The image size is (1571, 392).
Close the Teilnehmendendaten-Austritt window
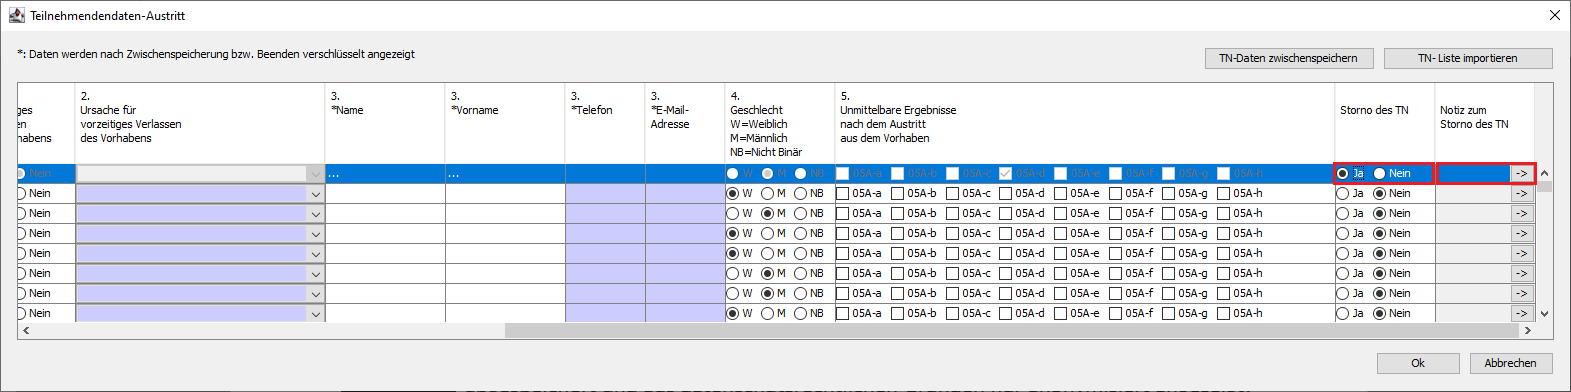point(1554,15)
